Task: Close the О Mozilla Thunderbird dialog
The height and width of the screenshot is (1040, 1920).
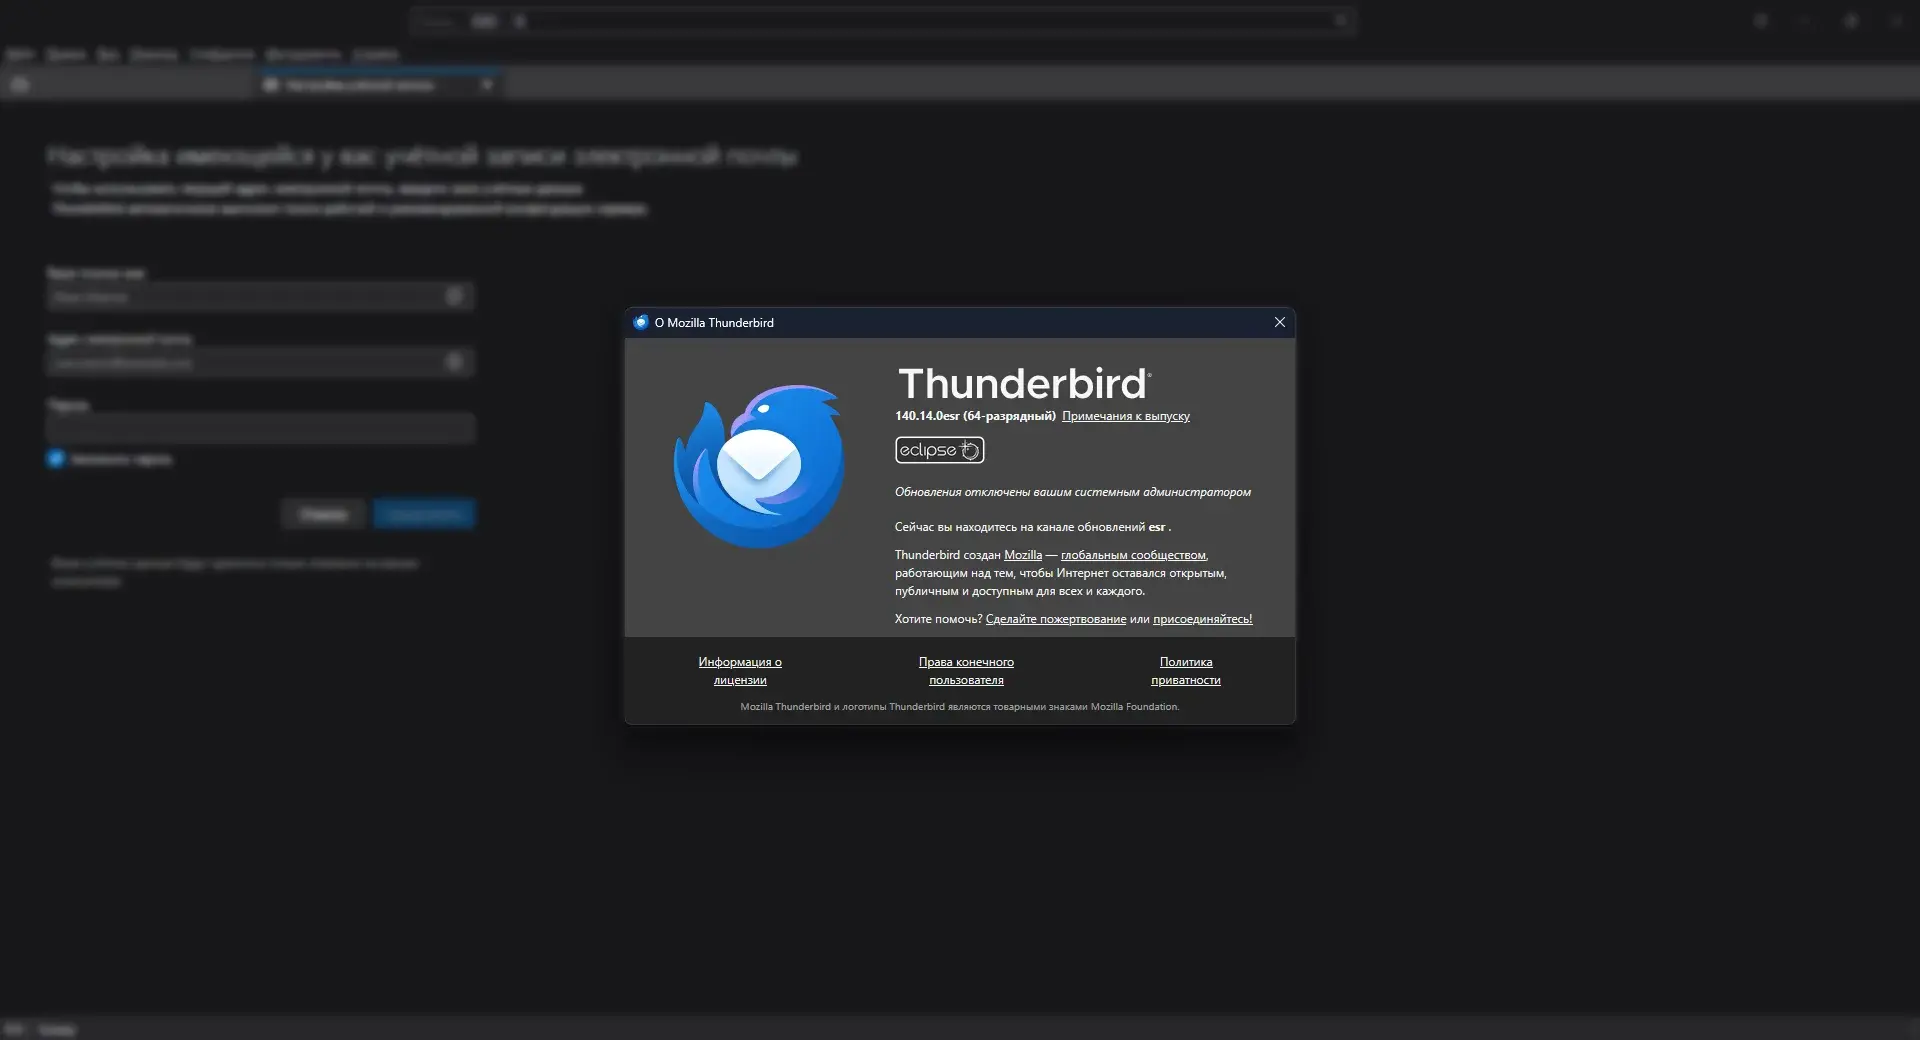Action: coord(1279,322)
